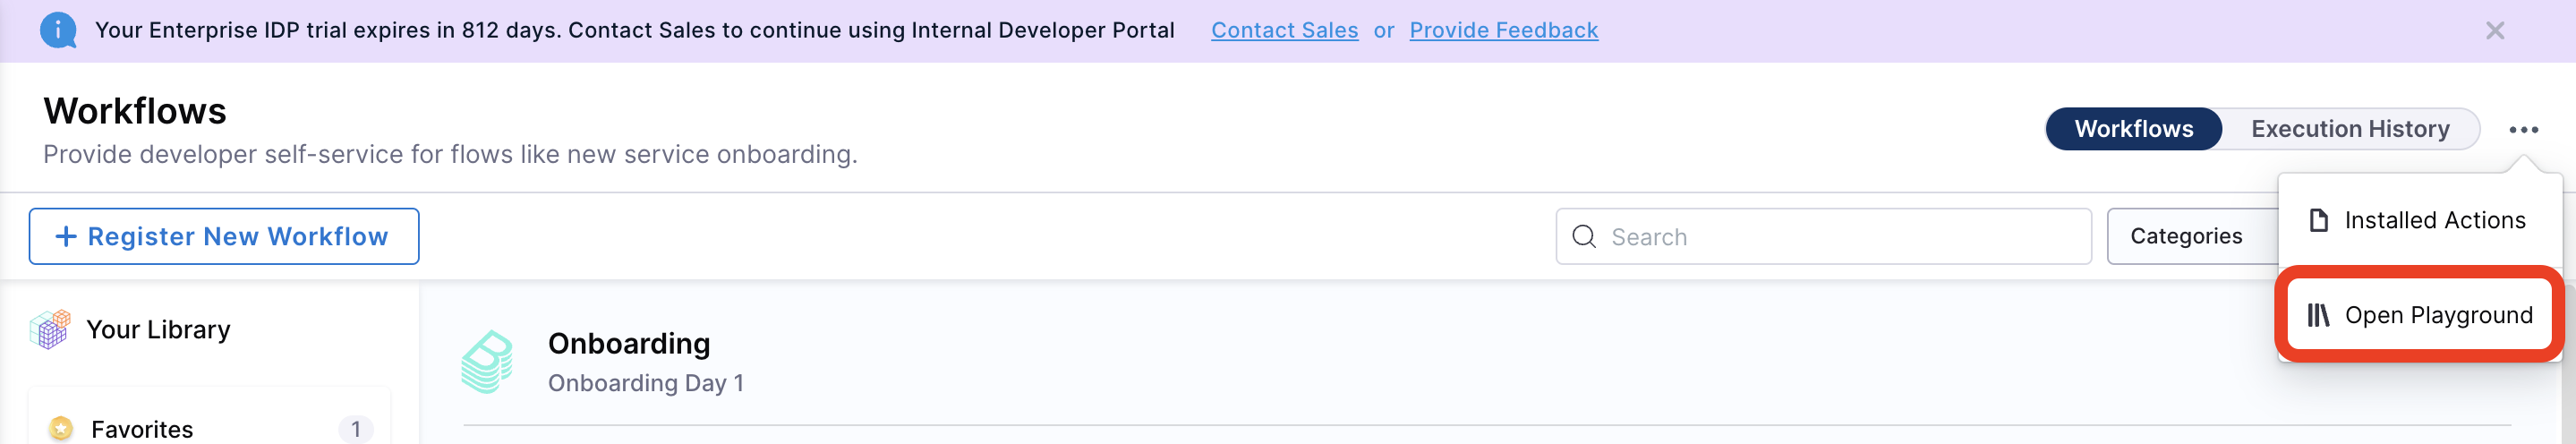Open the Contact Sales link
Image resolution: width=2576 pixels, height=444 pixels.
tap(1284, 30)
